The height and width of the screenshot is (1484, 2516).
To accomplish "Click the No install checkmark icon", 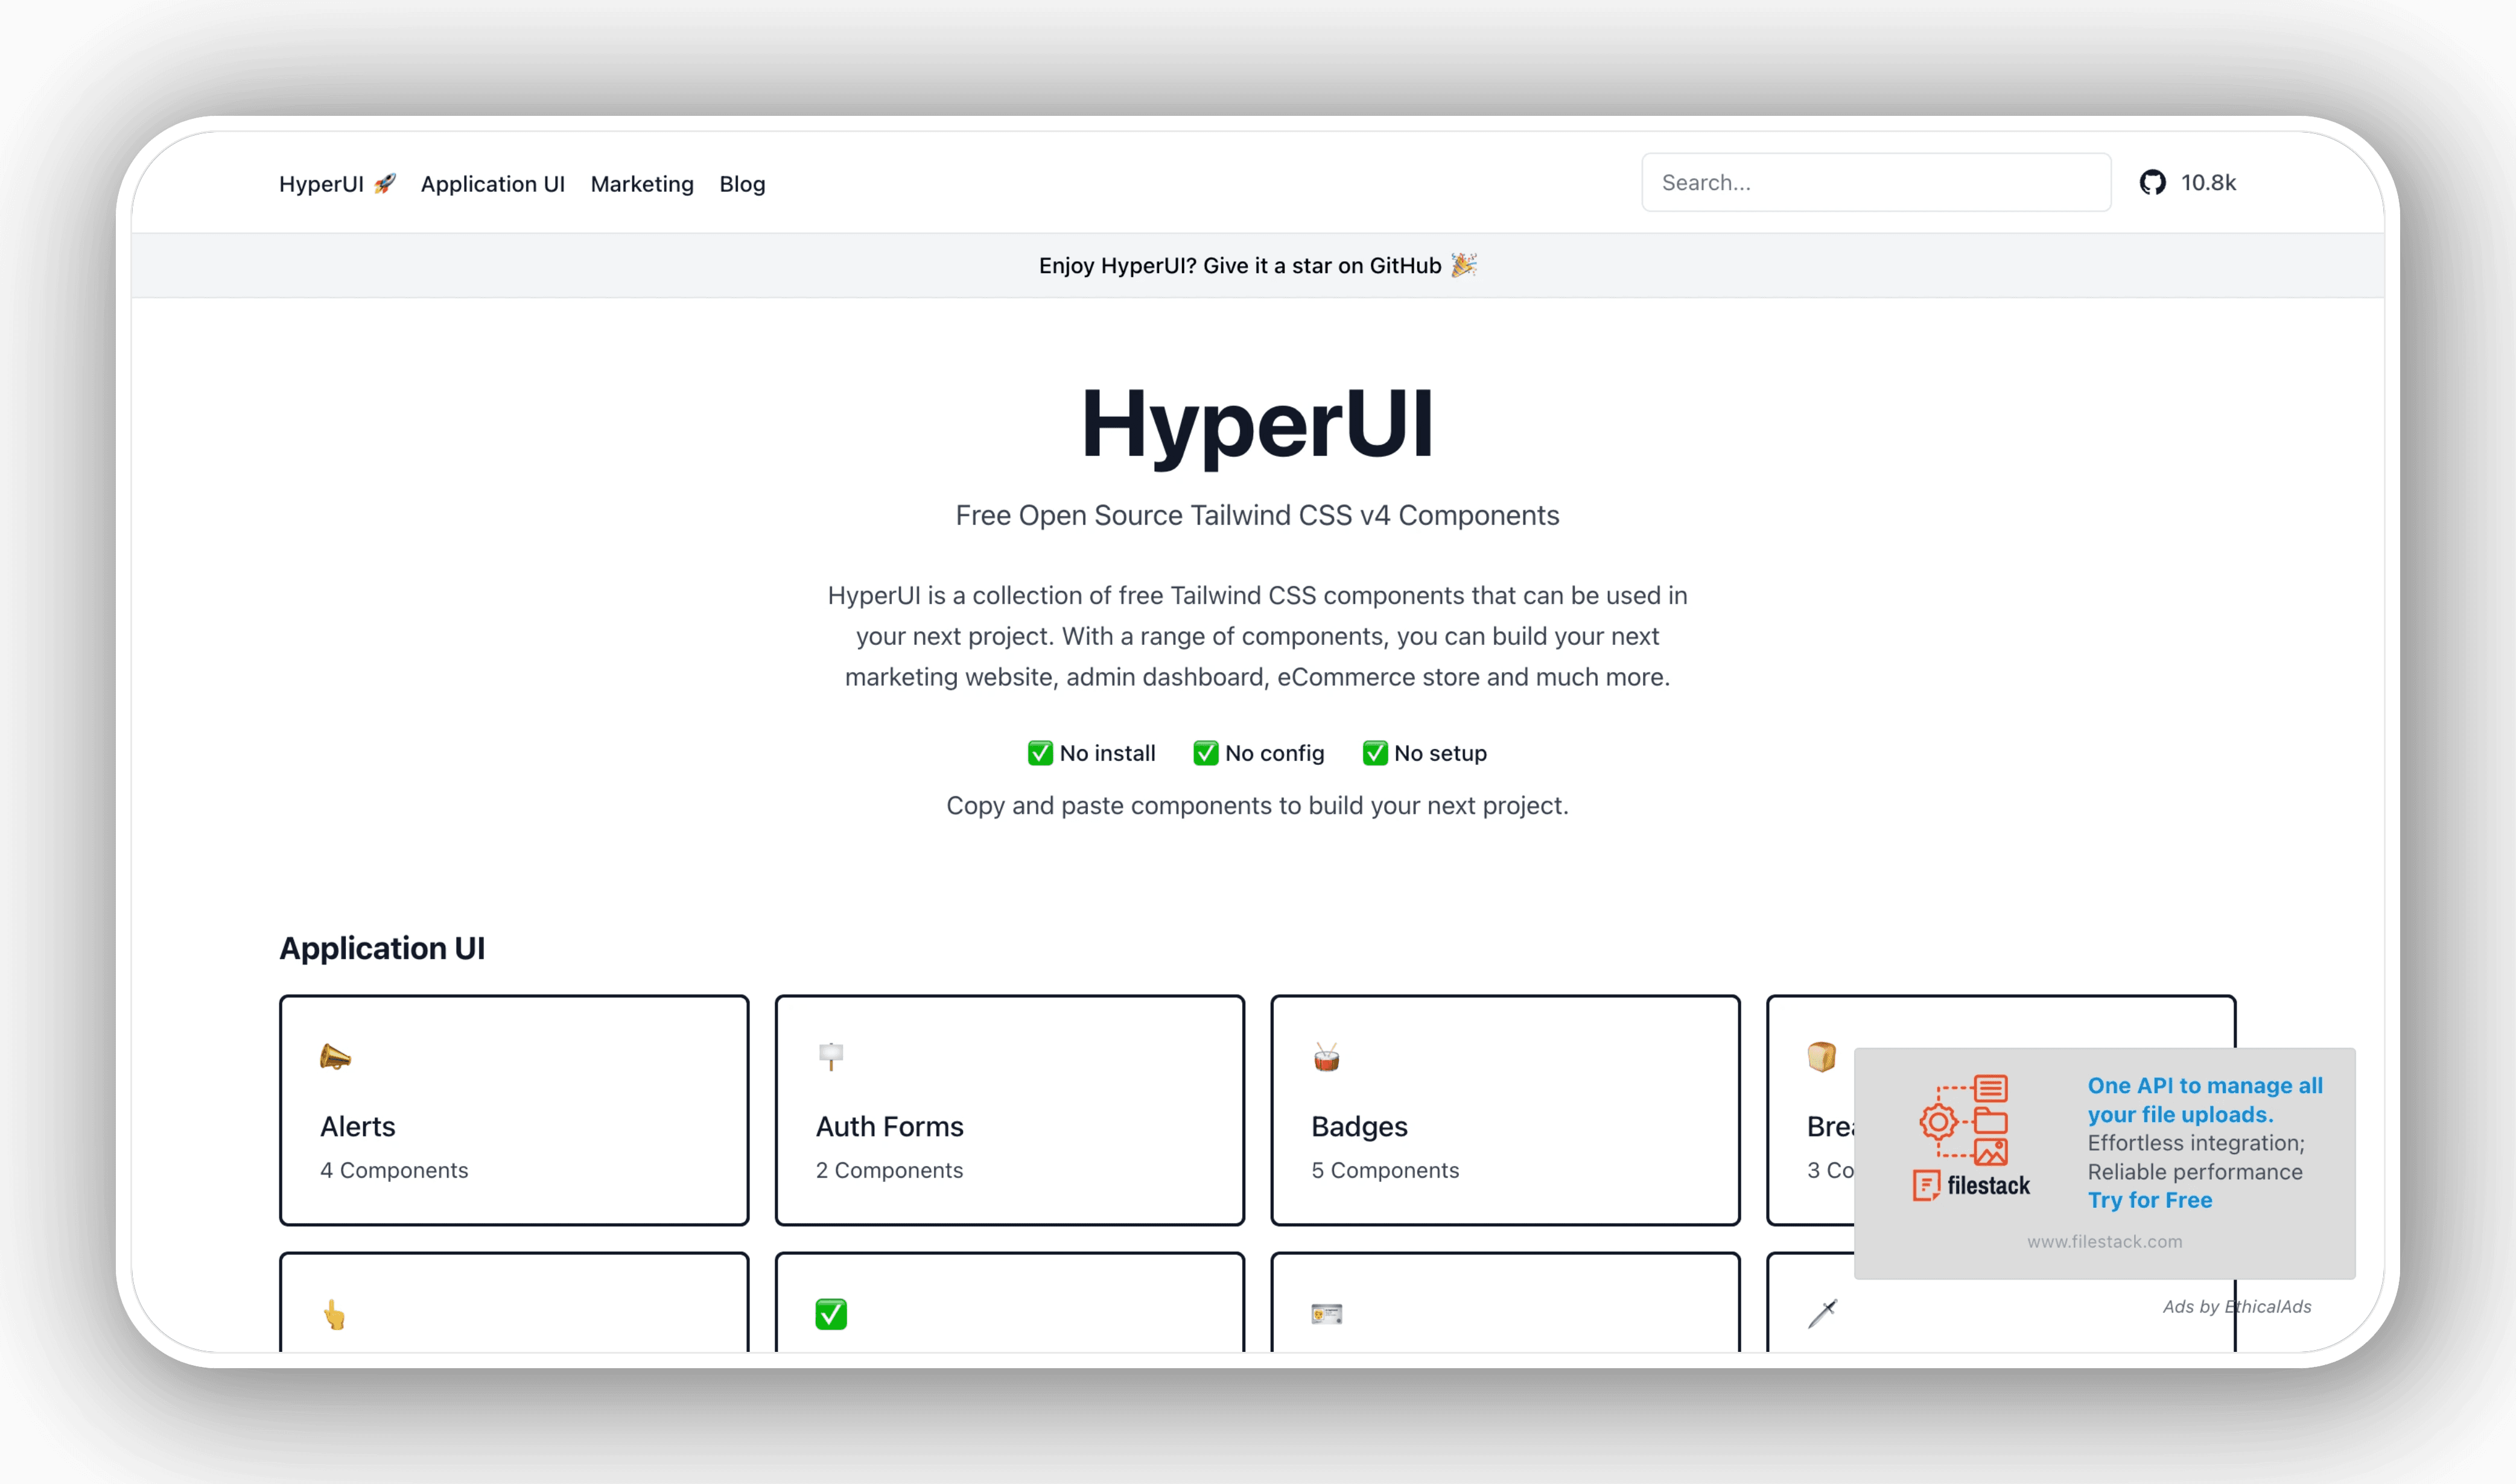I will [1040, 753].
